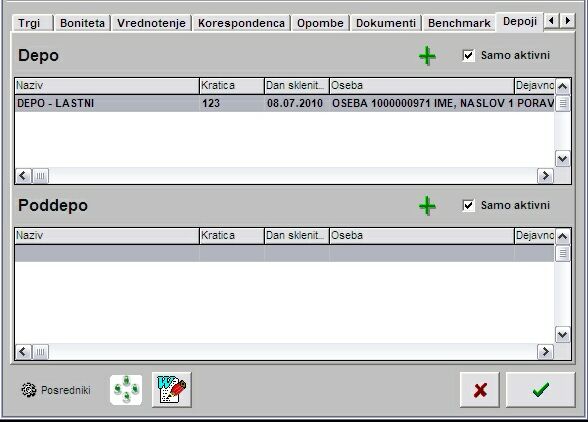This screenshot has width=588, height=422.
Task: Sort Poddepo table by Oseba column
Action: pyautogui.click(x=422, y=236)
